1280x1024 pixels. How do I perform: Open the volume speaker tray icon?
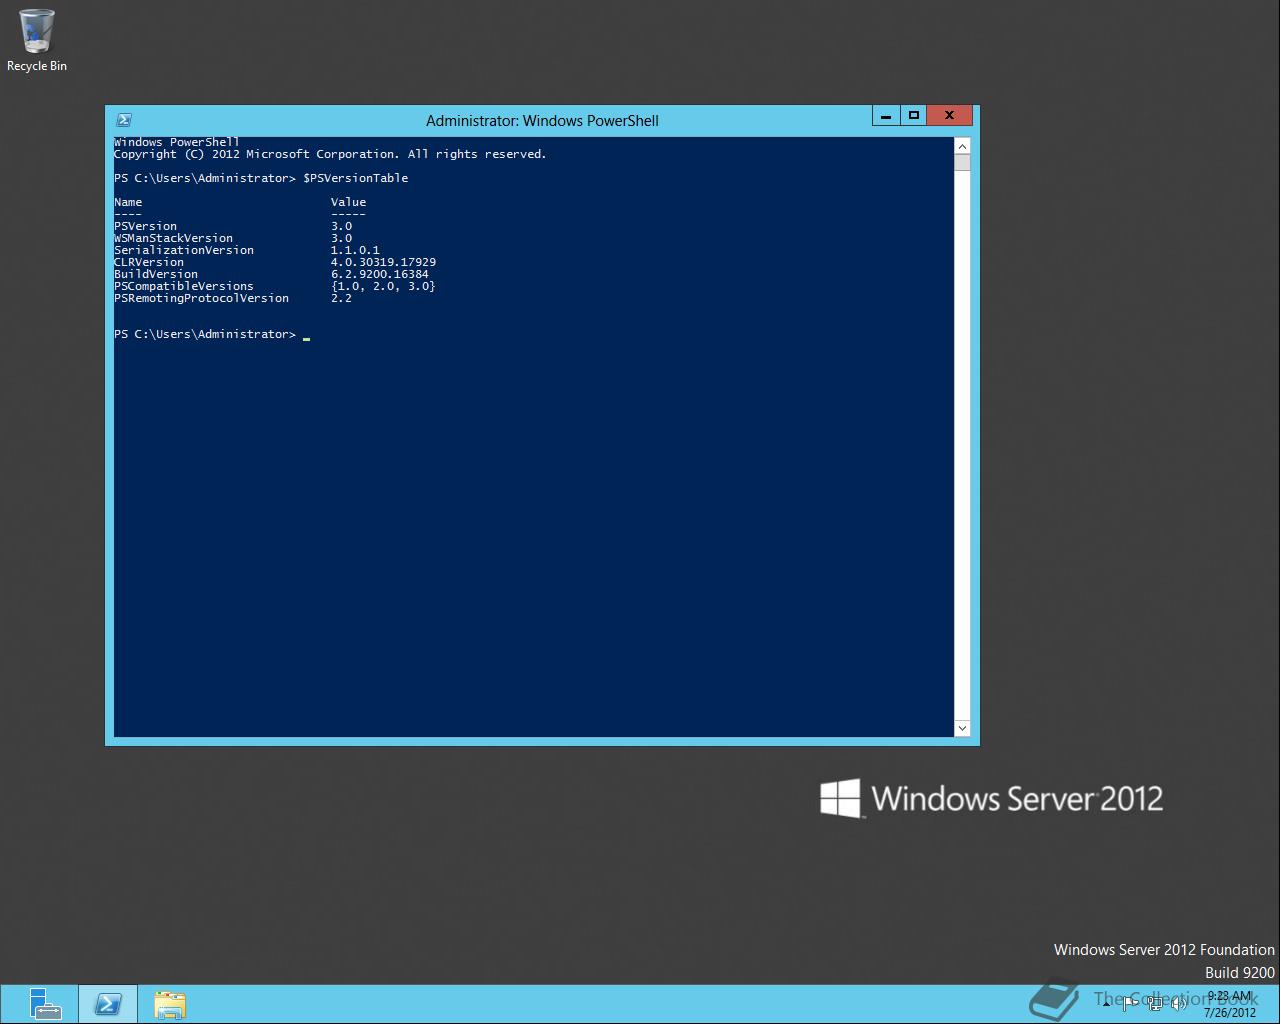coord(1179,1004)
